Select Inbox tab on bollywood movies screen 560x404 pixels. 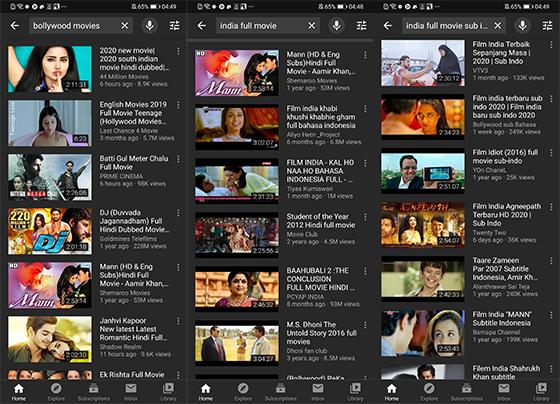click(131, 392)
